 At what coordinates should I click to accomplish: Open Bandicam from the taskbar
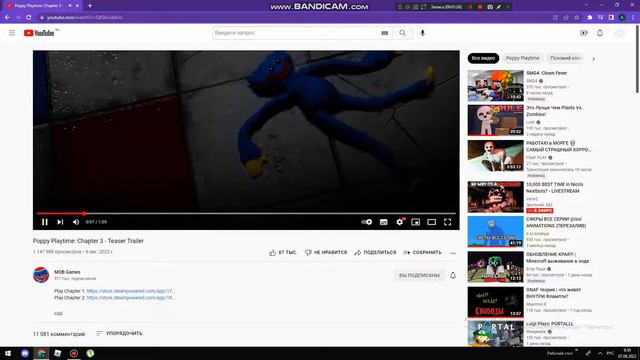tap(74, 353)
